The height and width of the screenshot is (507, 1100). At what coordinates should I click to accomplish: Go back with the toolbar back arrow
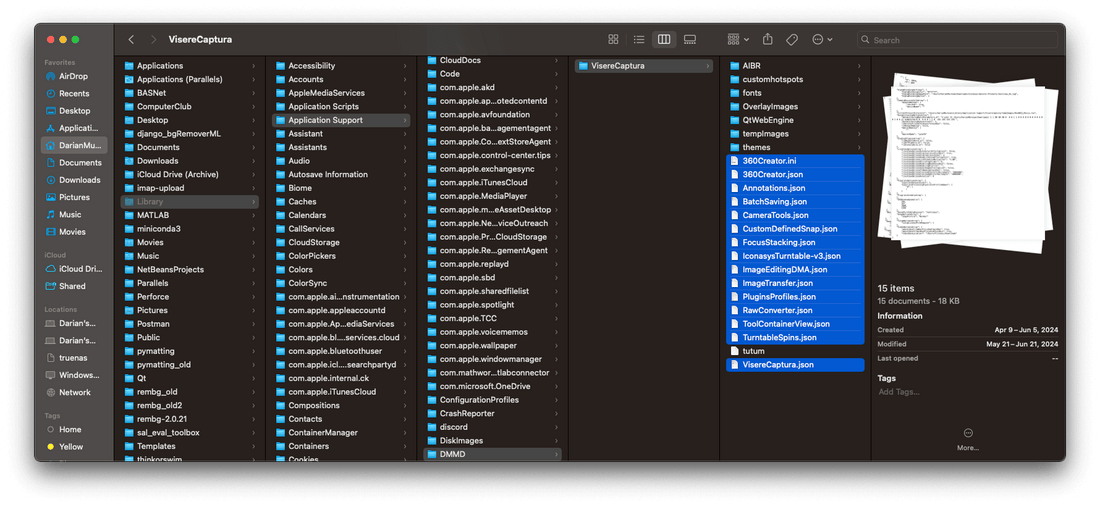point(131,40)
